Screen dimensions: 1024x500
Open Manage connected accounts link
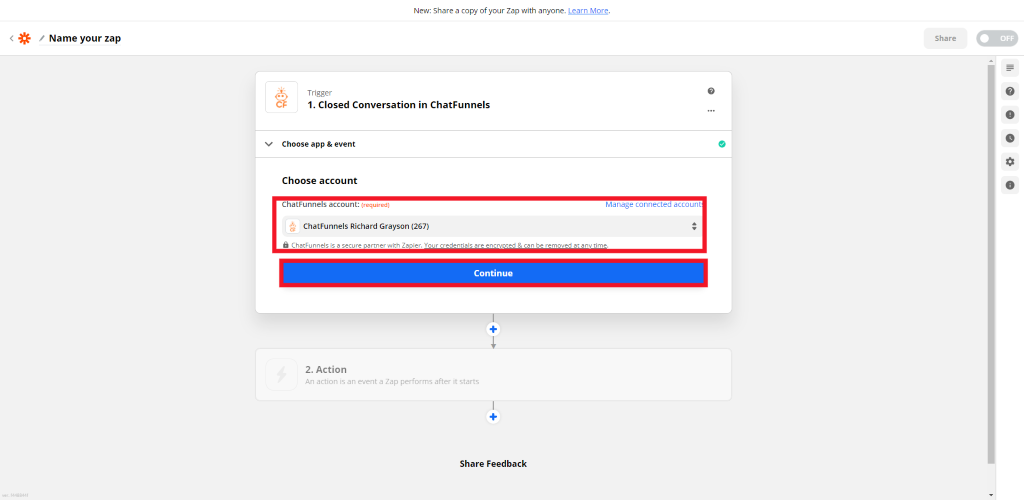654,204
